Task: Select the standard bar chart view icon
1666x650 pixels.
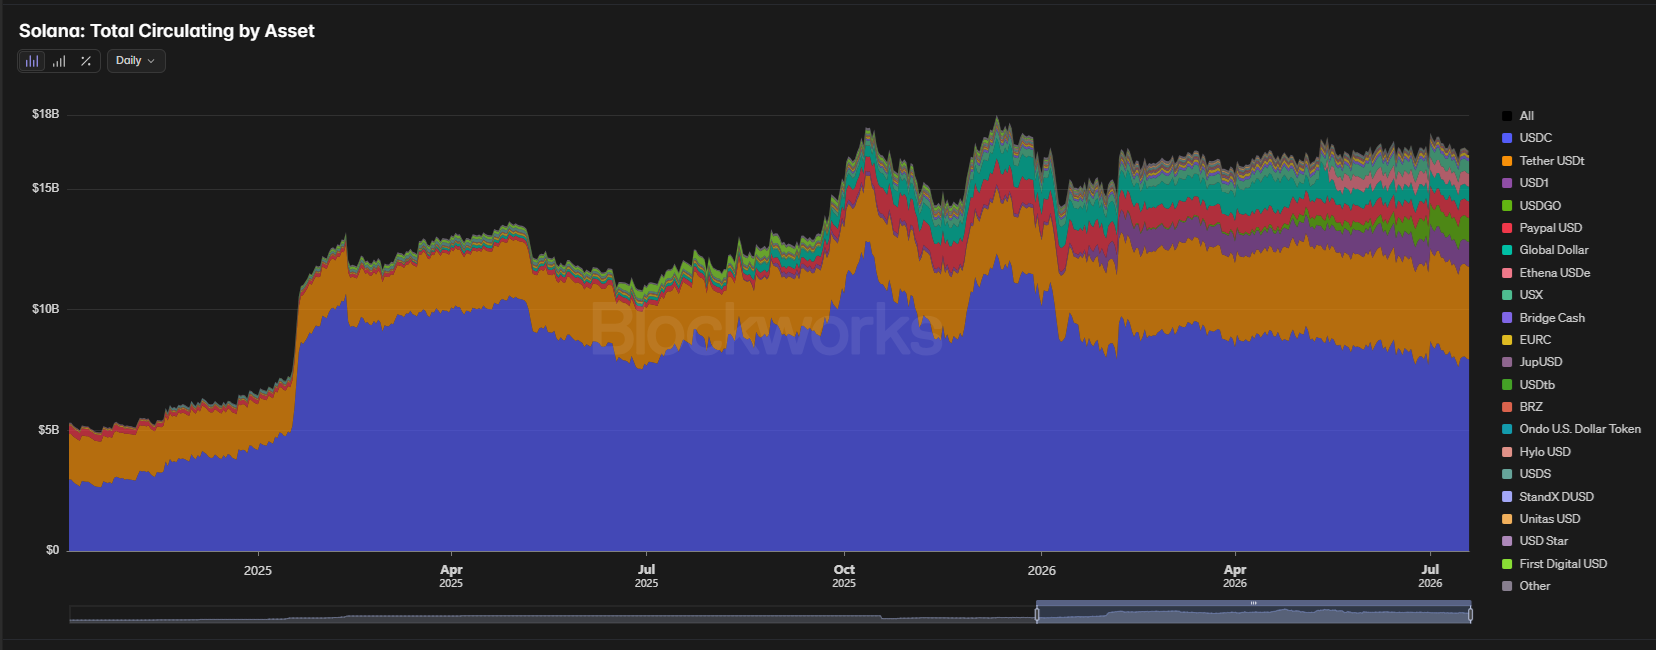Action: pos(32,61)
